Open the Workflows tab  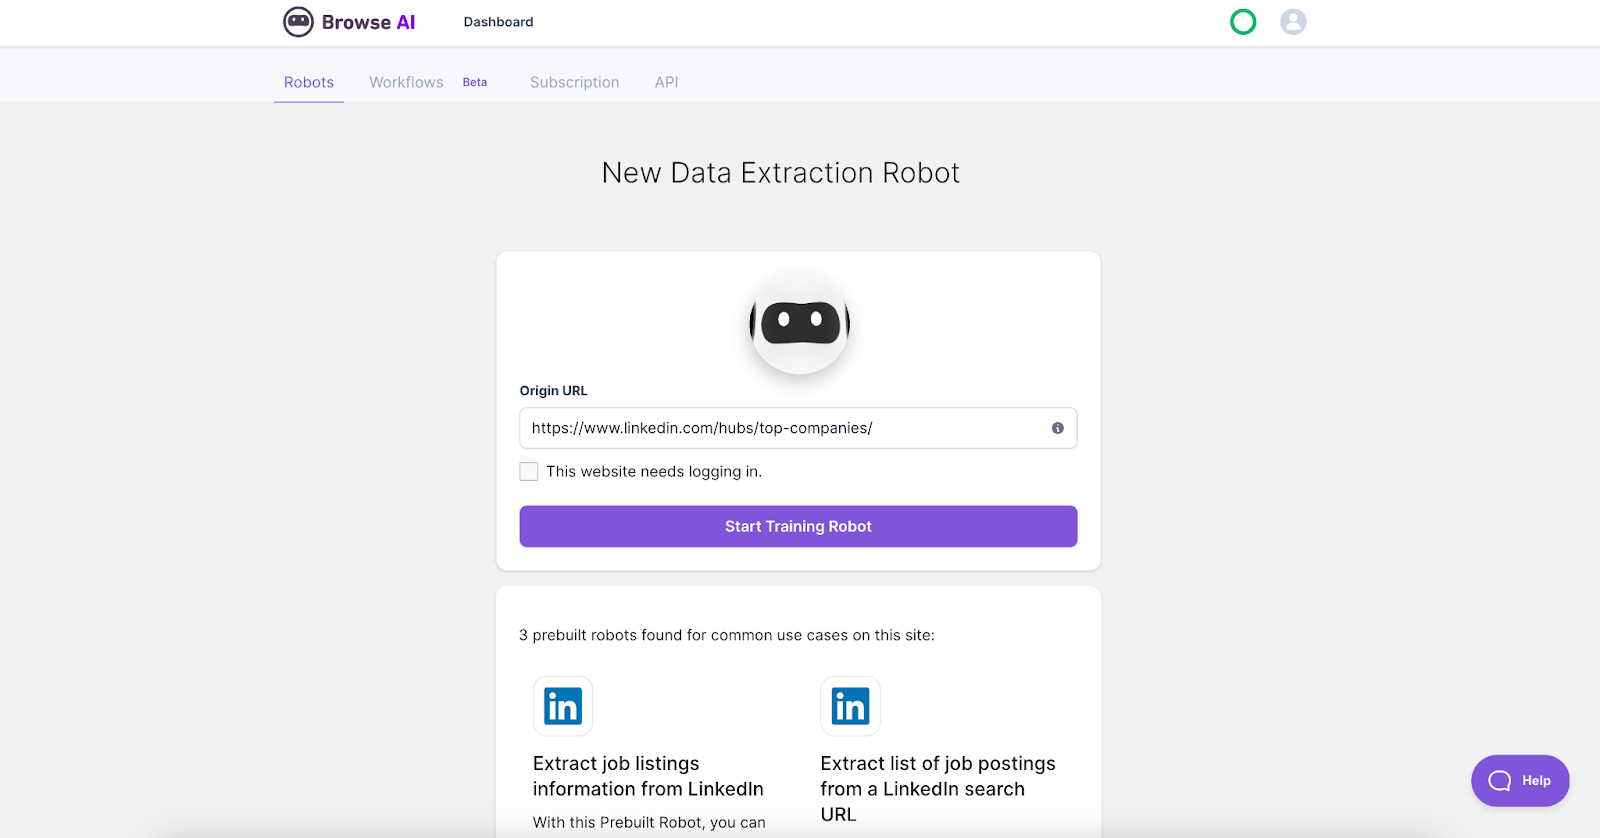click(x=406, y=82)
